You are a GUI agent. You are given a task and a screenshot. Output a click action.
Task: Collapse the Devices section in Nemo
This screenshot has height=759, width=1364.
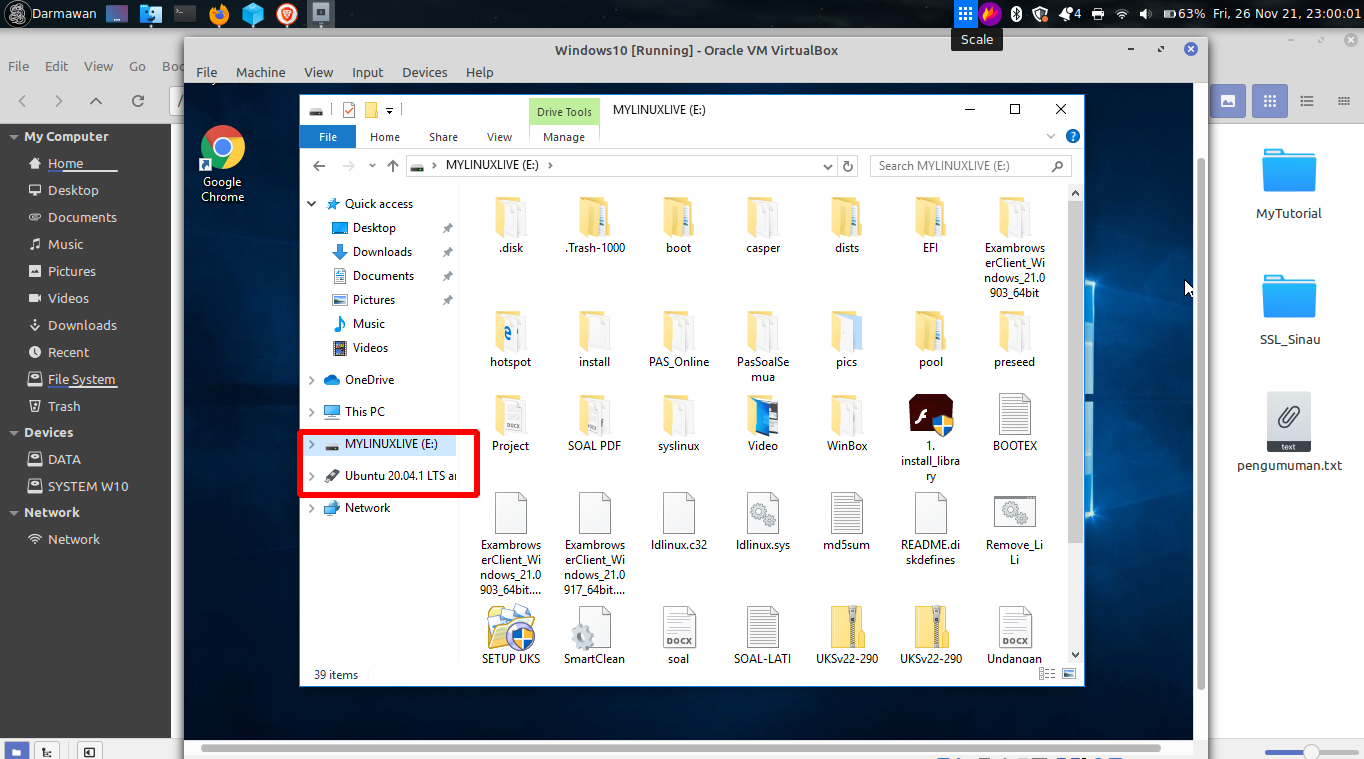pos(13,433)
